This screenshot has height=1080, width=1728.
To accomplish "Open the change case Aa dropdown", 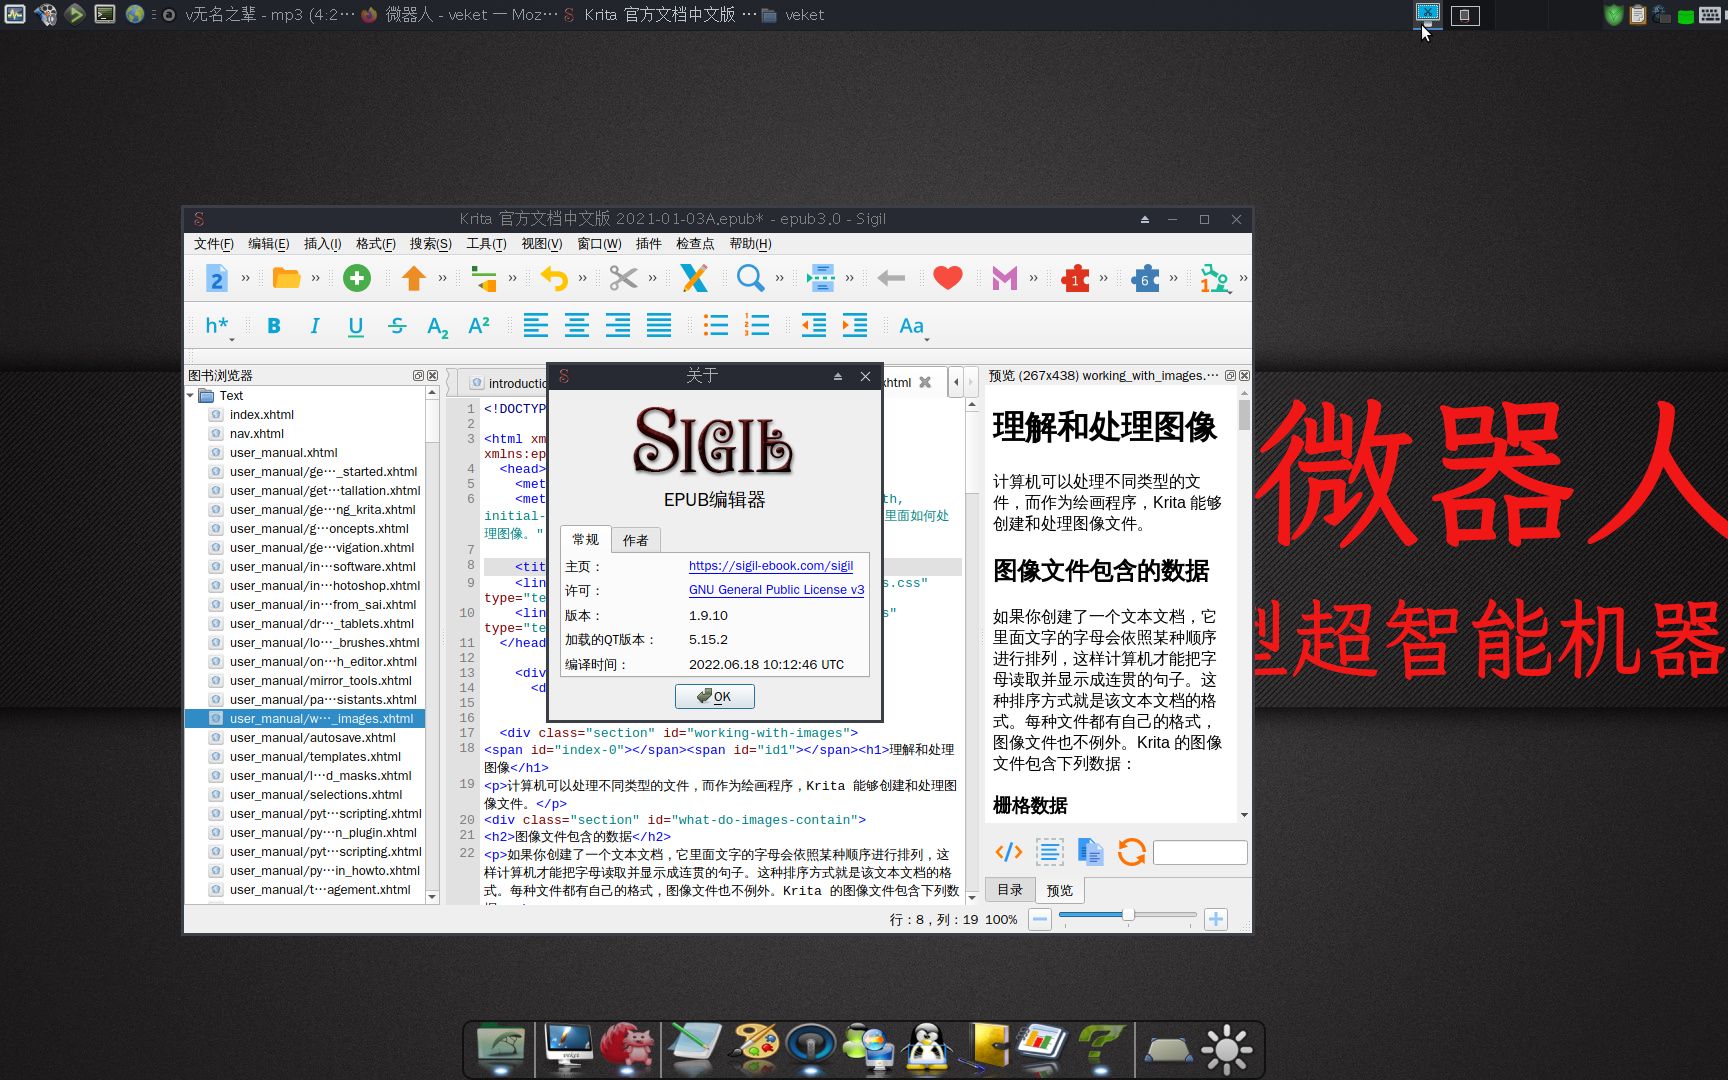I will tap(912, 326).
